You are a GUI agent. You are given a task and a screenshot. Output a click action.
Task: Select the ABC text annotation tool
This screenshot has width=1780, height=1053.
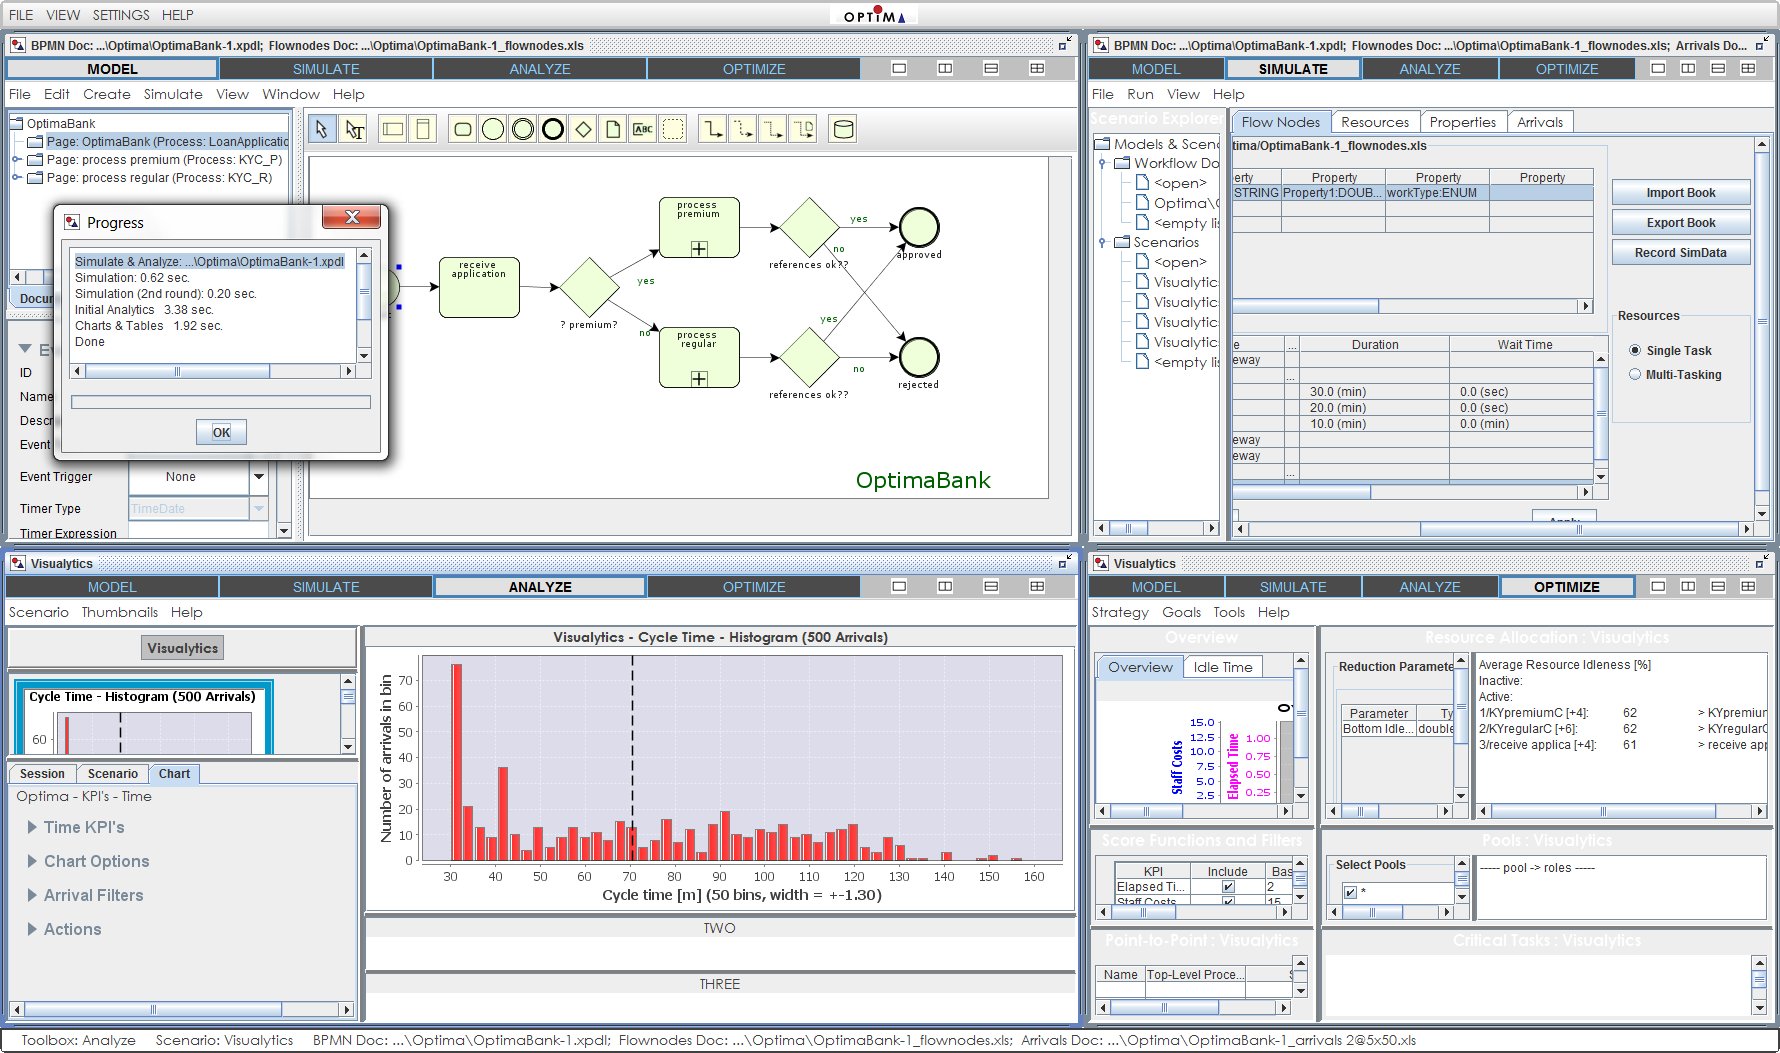pos(643,129)
